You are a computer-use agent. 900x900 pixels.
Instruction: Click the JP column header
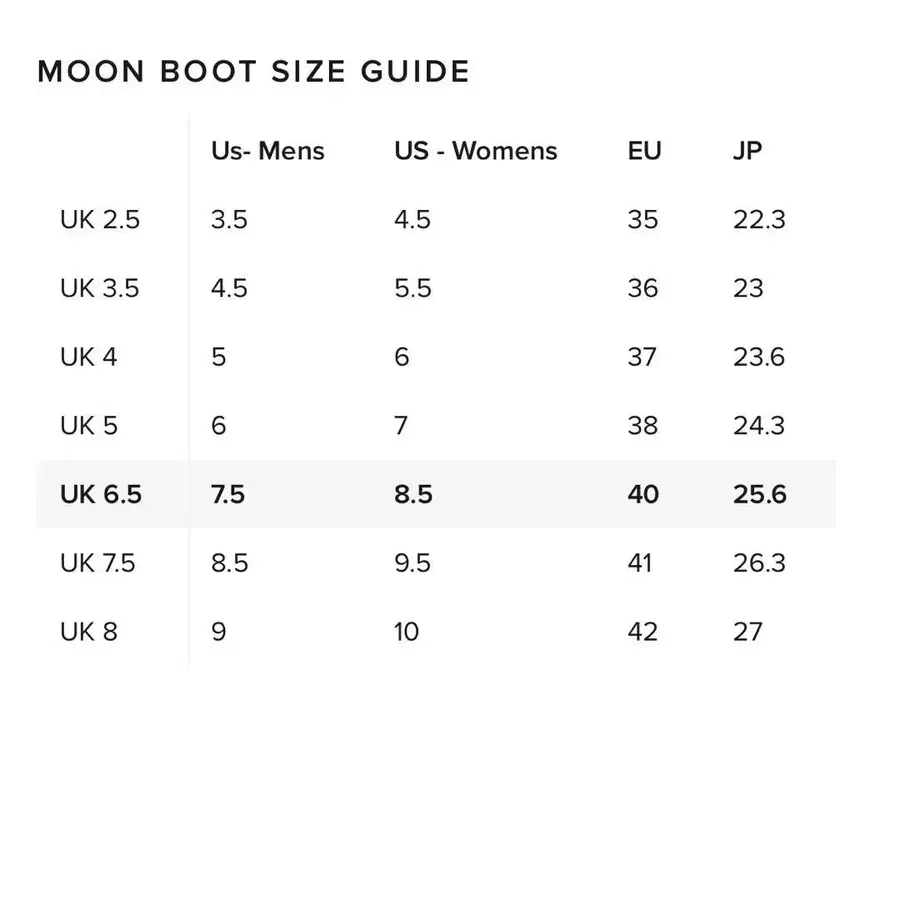[747, 151]
